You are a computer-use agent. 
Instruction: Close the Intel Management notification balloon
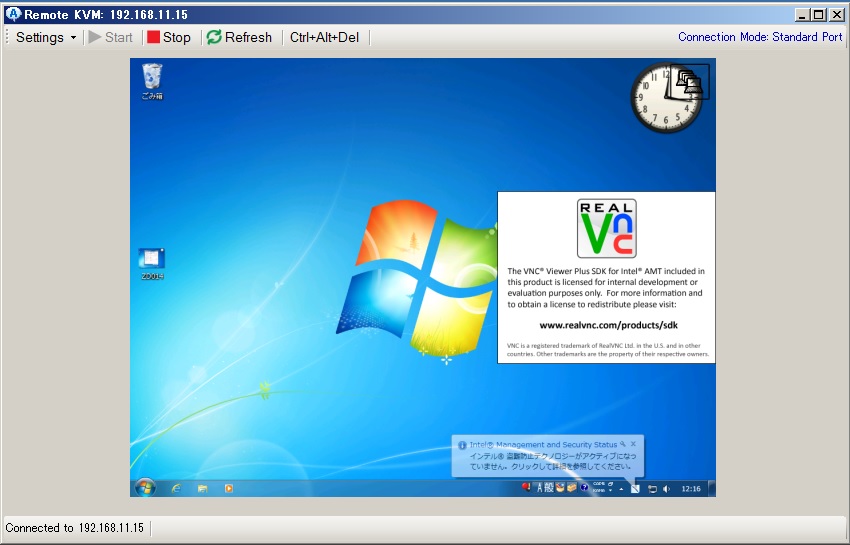(x=633, y=444)
